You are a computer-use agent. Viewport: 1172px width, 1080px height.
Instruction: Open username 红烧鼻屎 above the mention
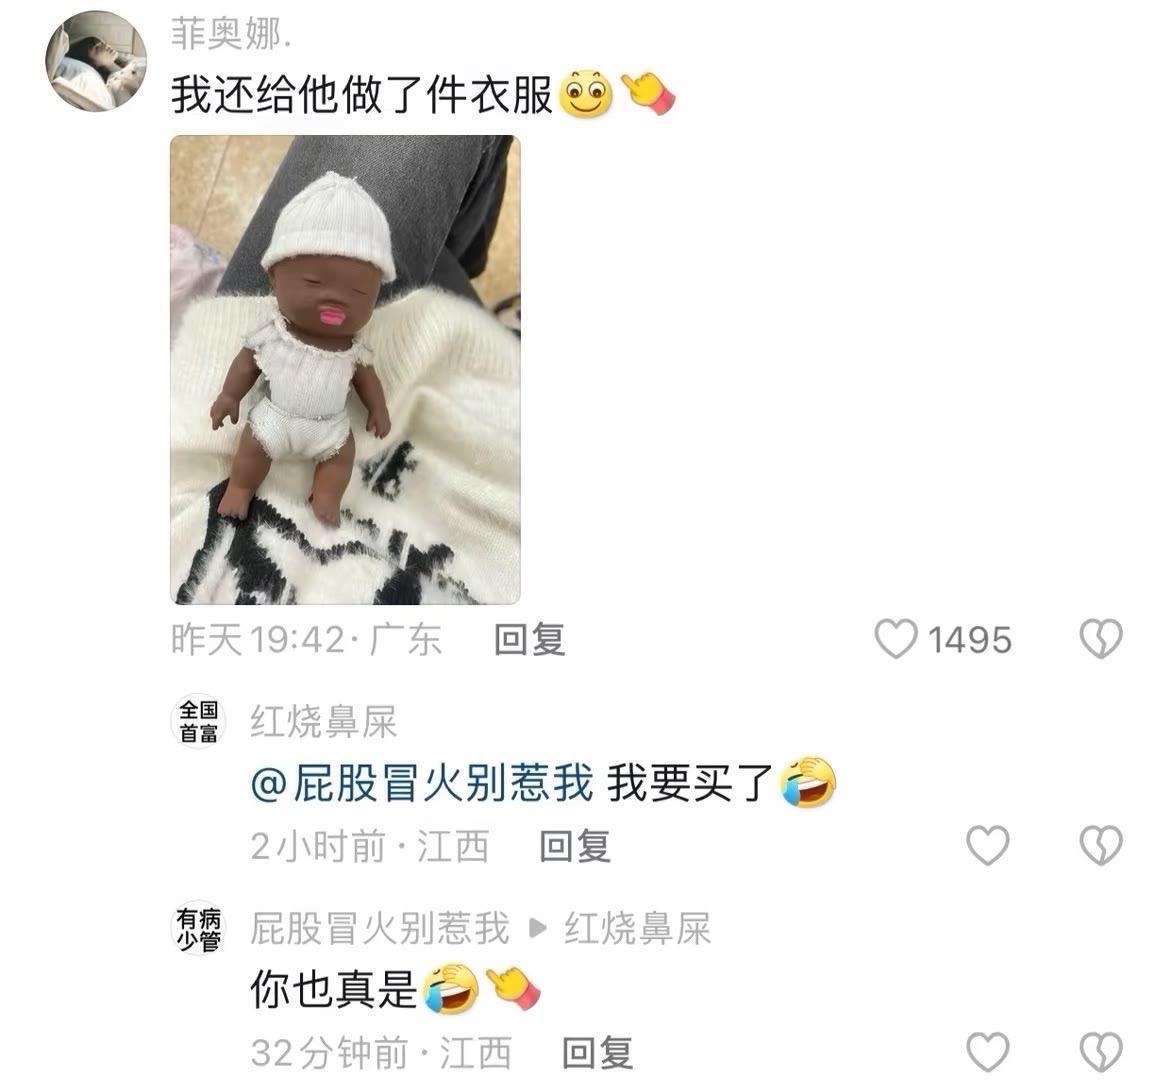pos(324,722)
